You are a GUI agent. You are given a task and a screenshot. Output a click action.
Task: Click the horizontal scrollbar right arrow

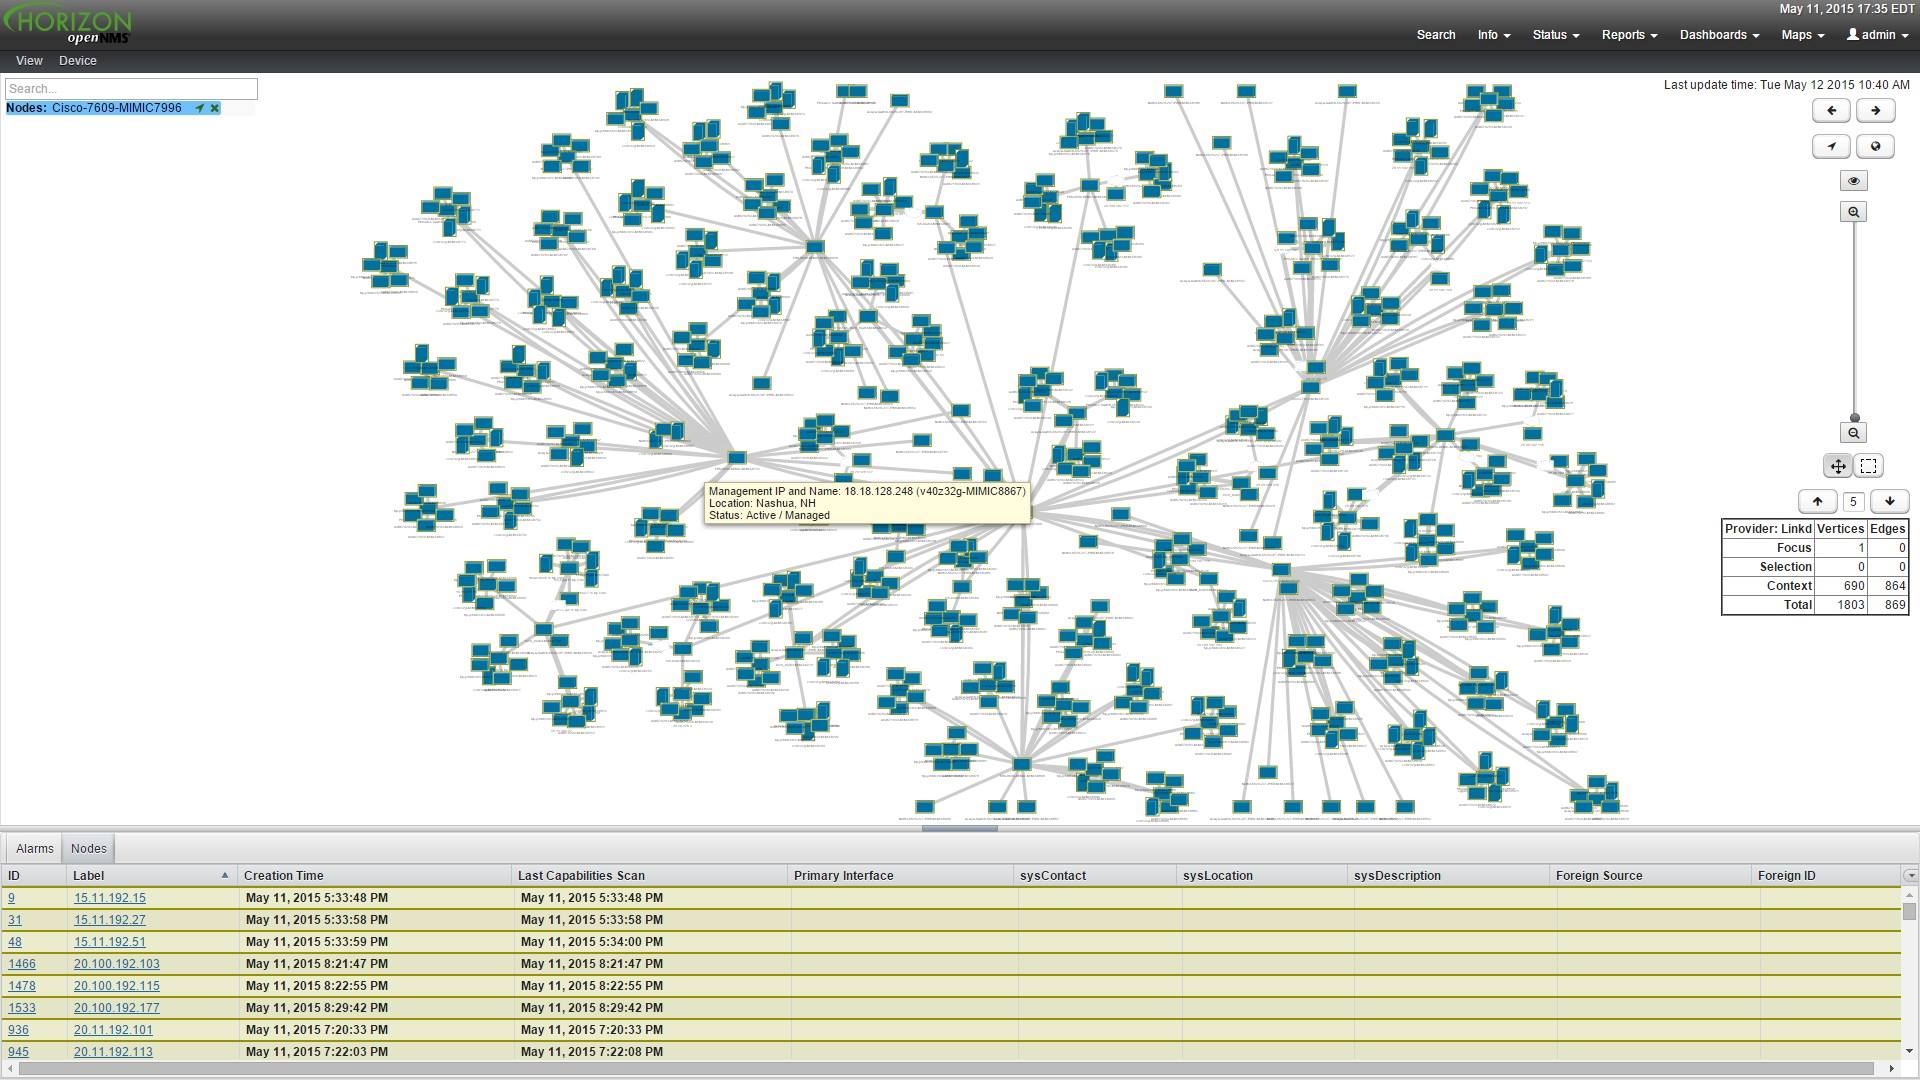click(1891, 1069)
